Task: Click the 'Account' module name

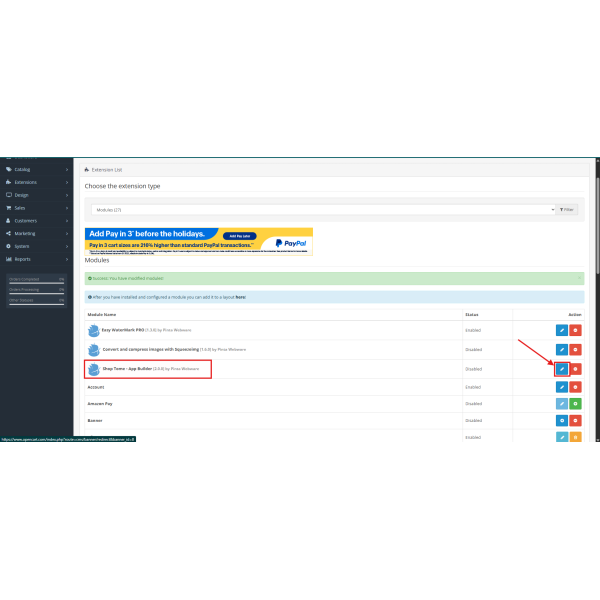Action: click(96, 387)
